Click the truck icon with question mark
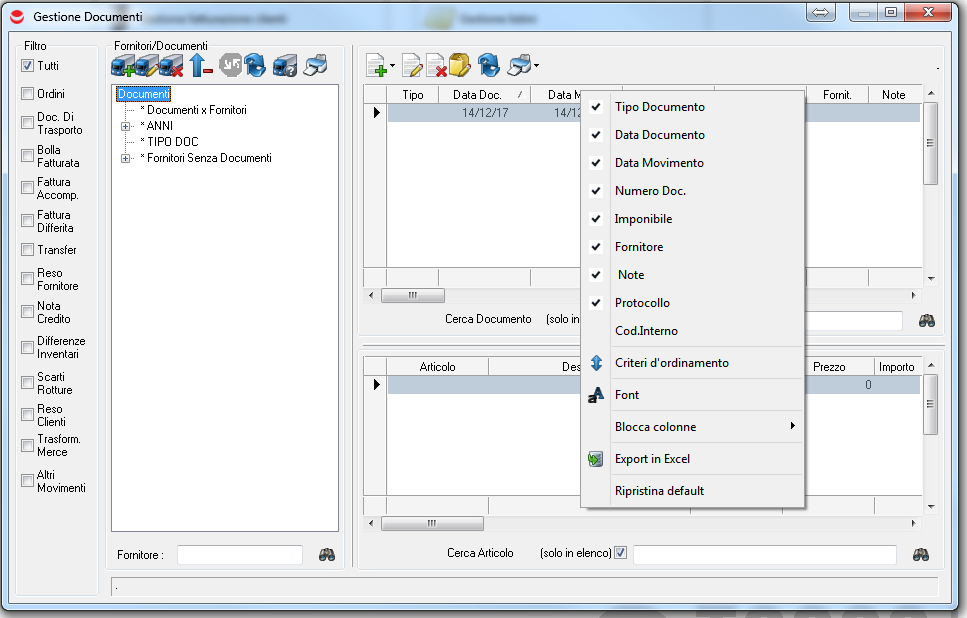The height and width of the screenshot is (618, 967). click(x=284, y=66)
